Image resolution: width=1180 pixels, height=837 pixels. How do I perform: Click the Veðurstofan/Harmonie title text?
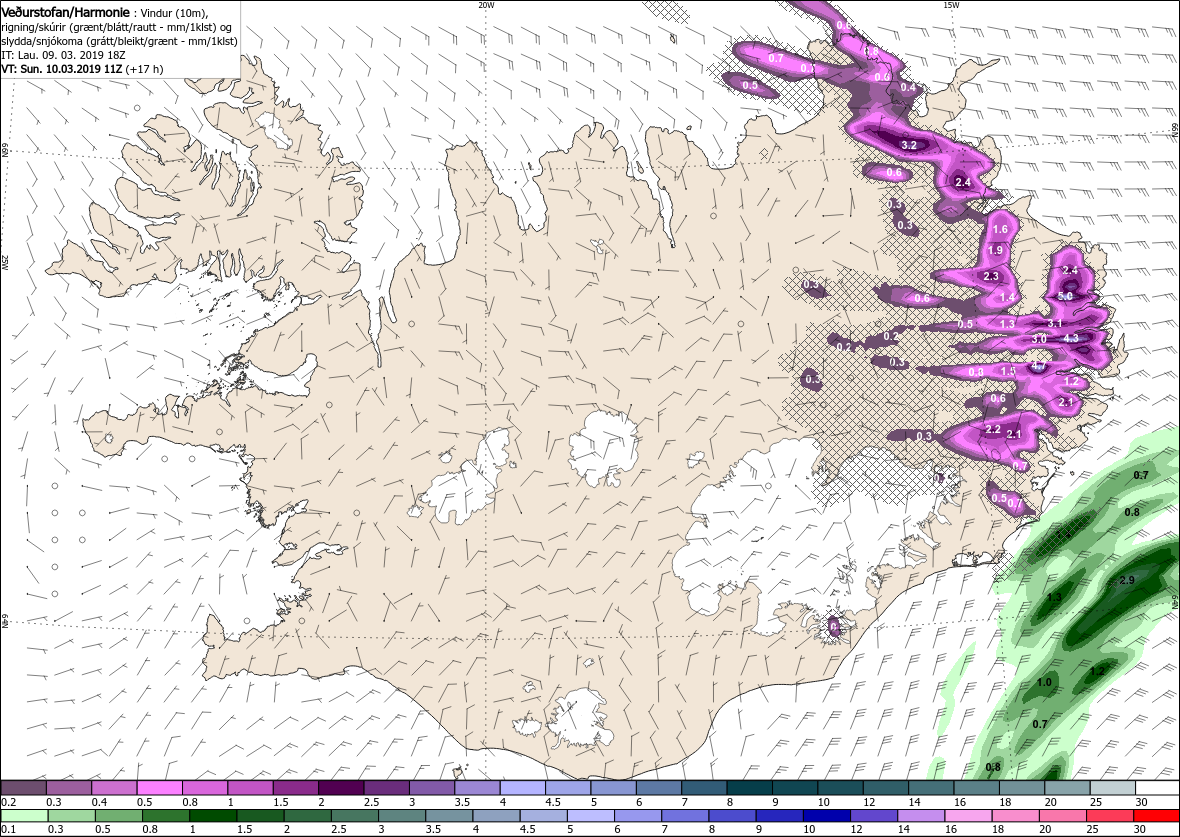click(x=65, y=13)
